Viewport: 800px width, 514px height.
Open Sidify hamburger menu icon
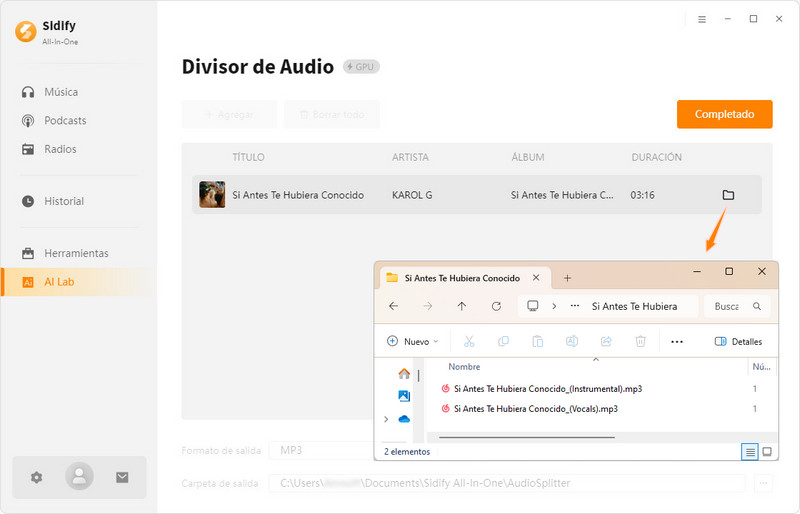click(702, 19)
